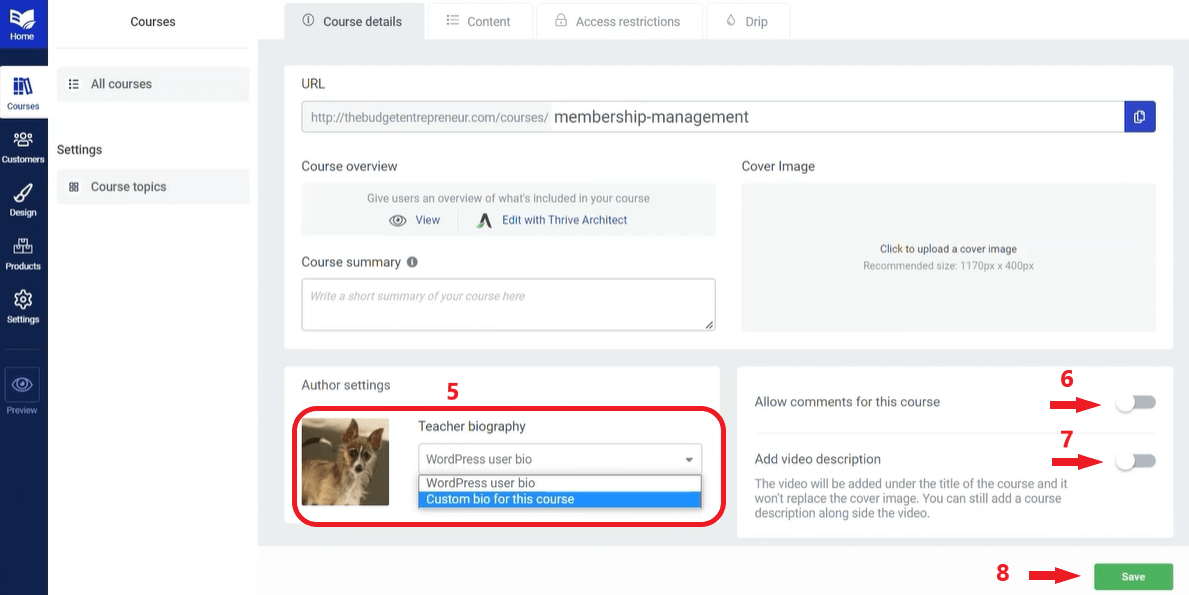Click the Preview eye icon
Screen dimensions: 1189x595
[22, 384]
